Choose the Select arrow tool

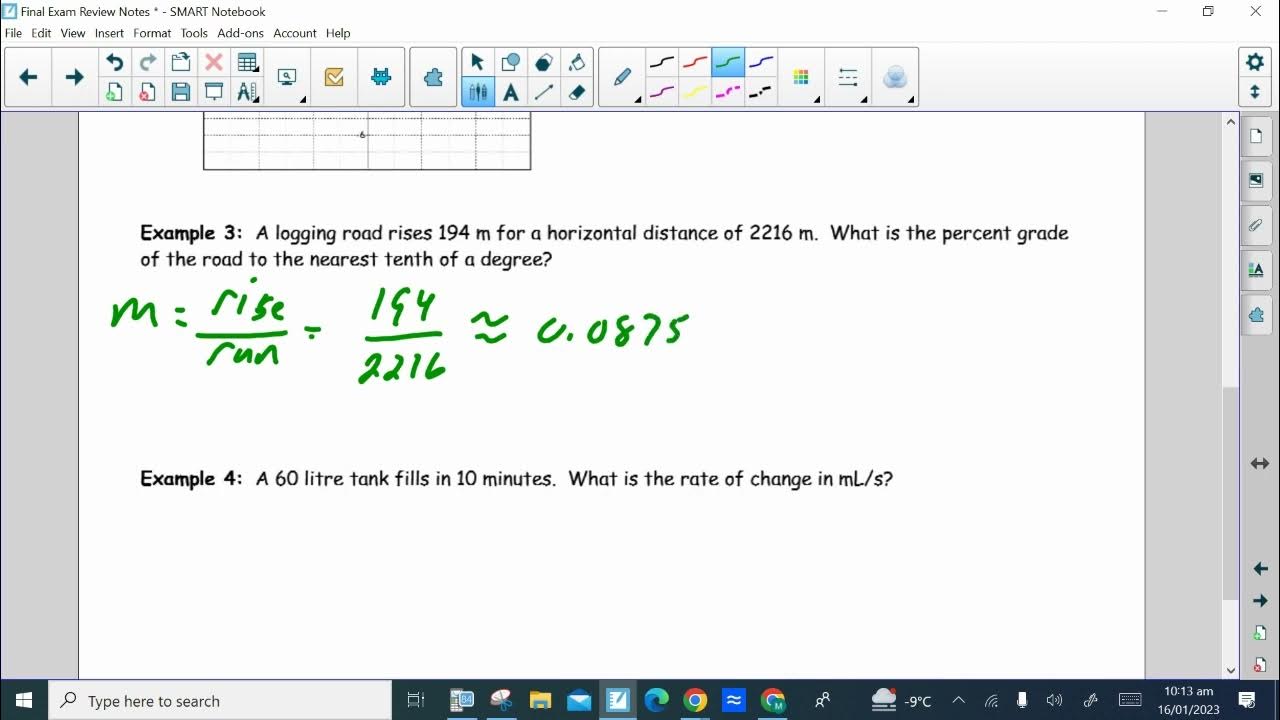(477, 63)
